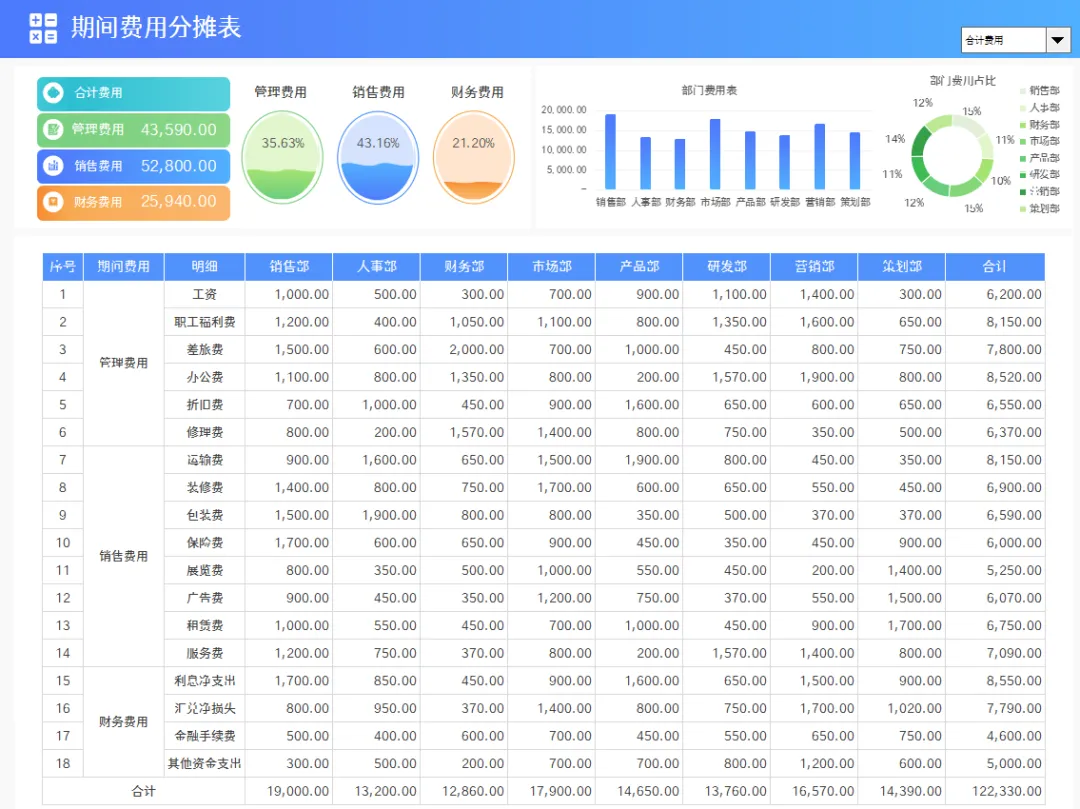Open the 合计费用 dropdown arrow
Viewport: 1080px width, 809px height.
[x=1057, y=40]
